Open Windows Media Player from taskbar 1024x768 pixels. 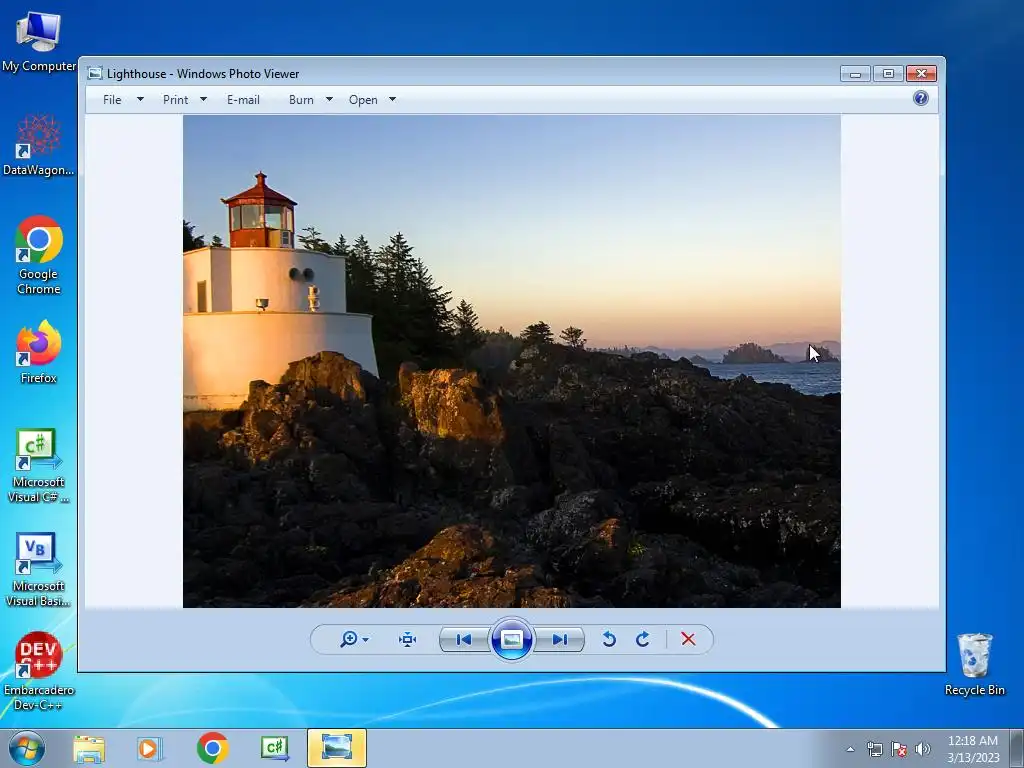[x=149, y=749]
